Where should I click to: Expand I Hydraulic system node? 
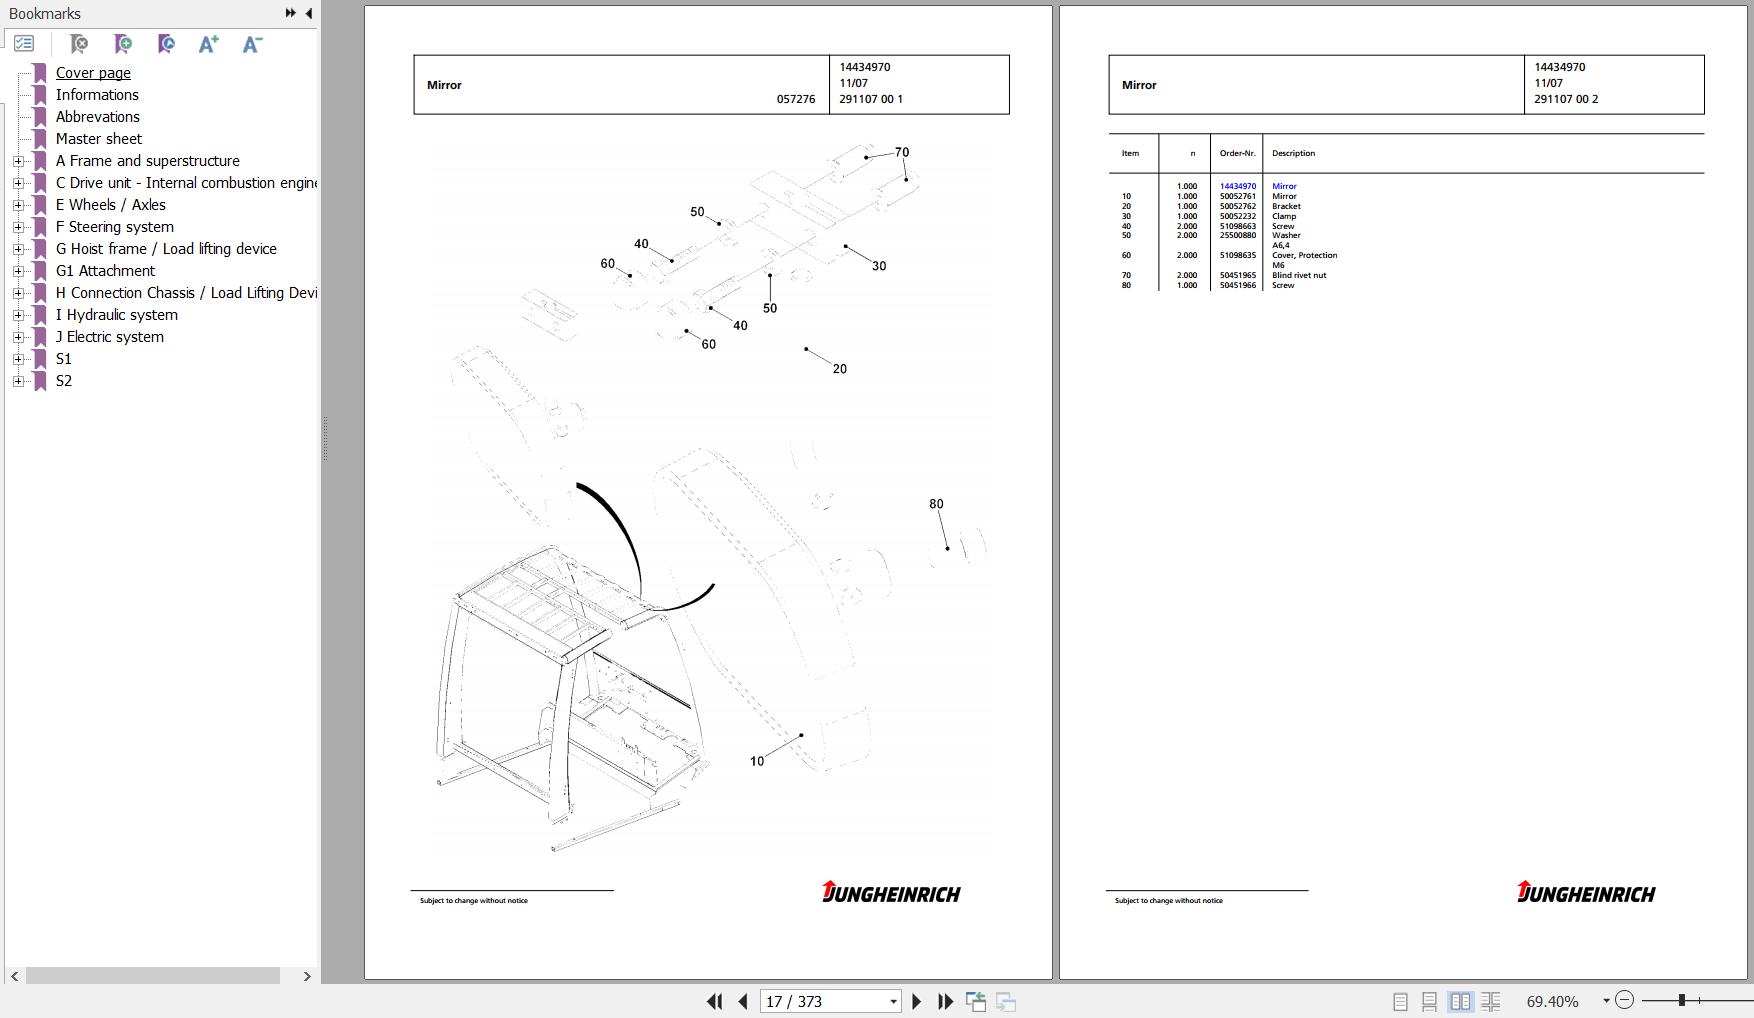[18, 315]
